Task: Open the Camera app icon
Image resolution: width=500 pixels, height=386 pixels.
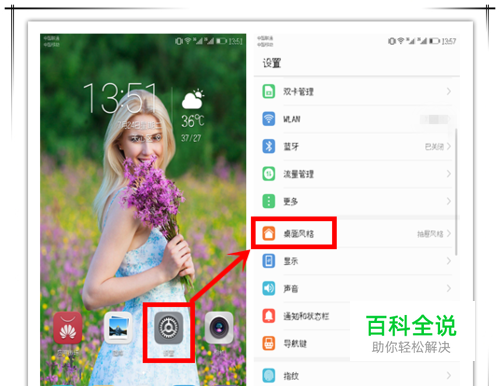Action: click(219, 328)
